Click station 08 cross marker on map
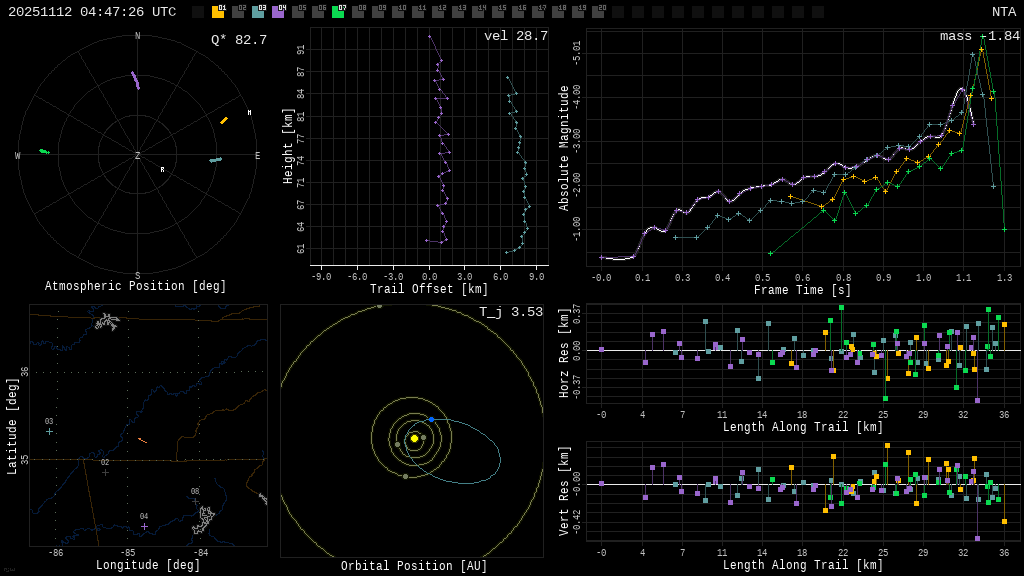This screenshot has height=576, width=1024. click(x=196, y=500)
